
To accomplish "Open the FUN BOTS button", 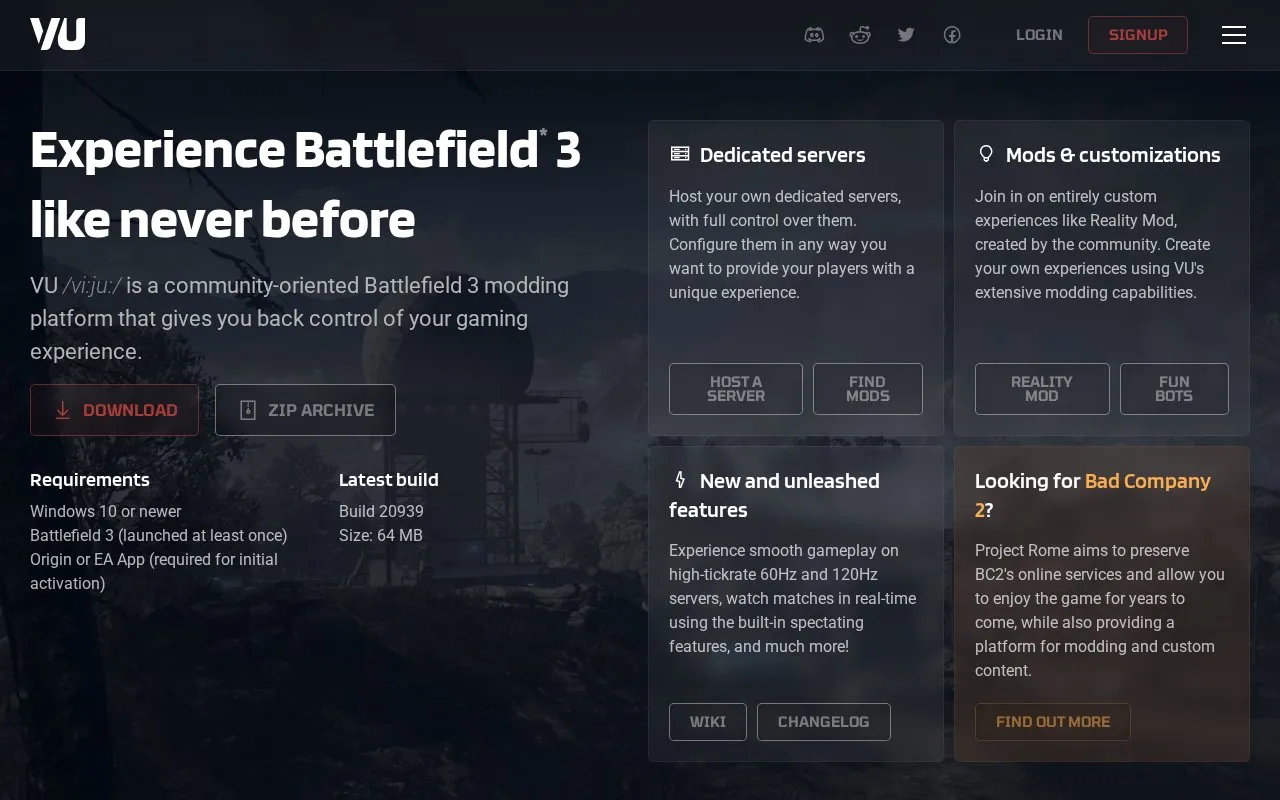I will point(1174,389).
